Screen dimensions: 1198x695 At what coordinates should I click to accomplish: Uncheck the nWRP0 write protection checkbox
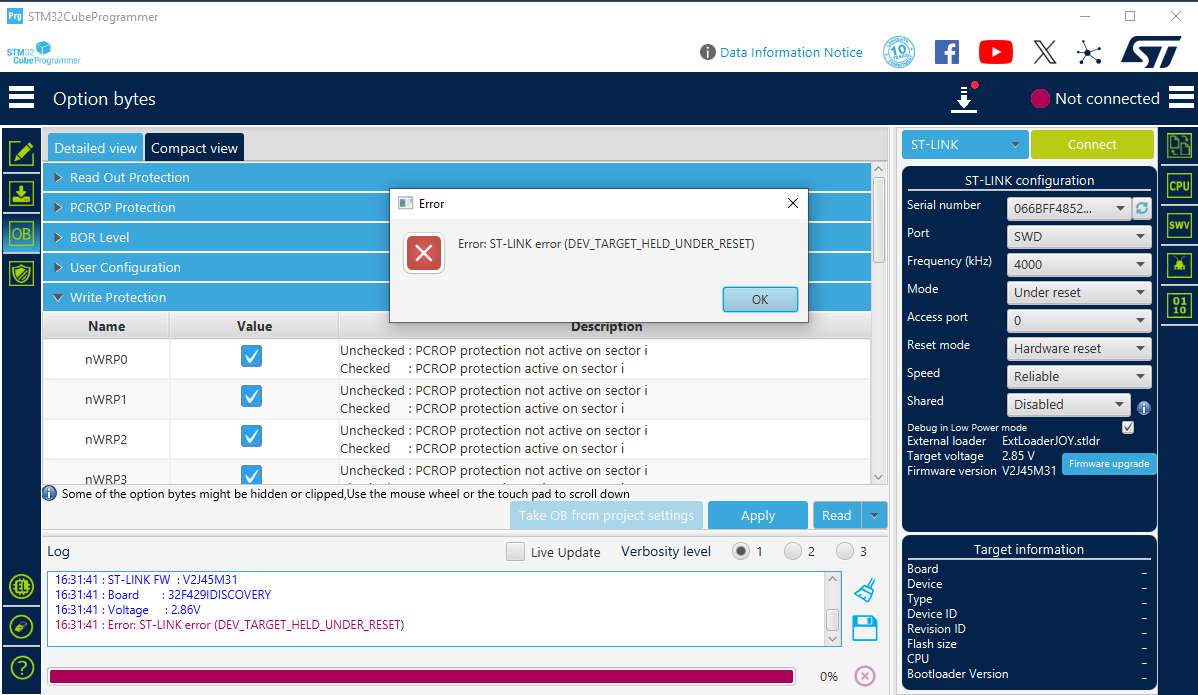[x=253, y=355]
